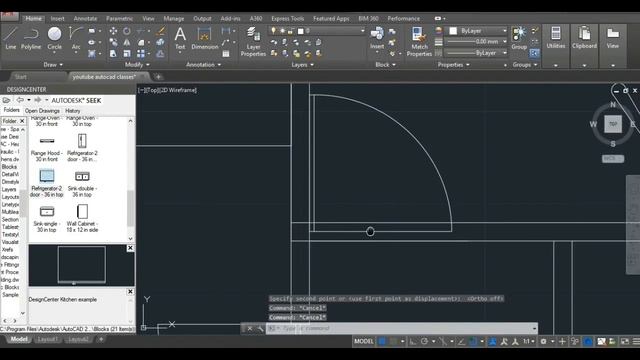
Task: Expand the Draw panel
Action: pos(53,64)
